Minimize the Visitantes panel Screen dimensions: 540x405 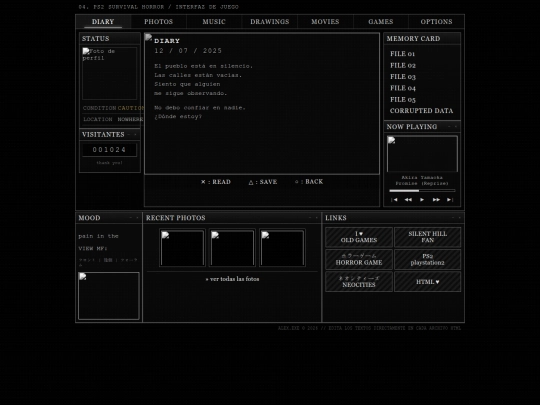coord(129,135)
